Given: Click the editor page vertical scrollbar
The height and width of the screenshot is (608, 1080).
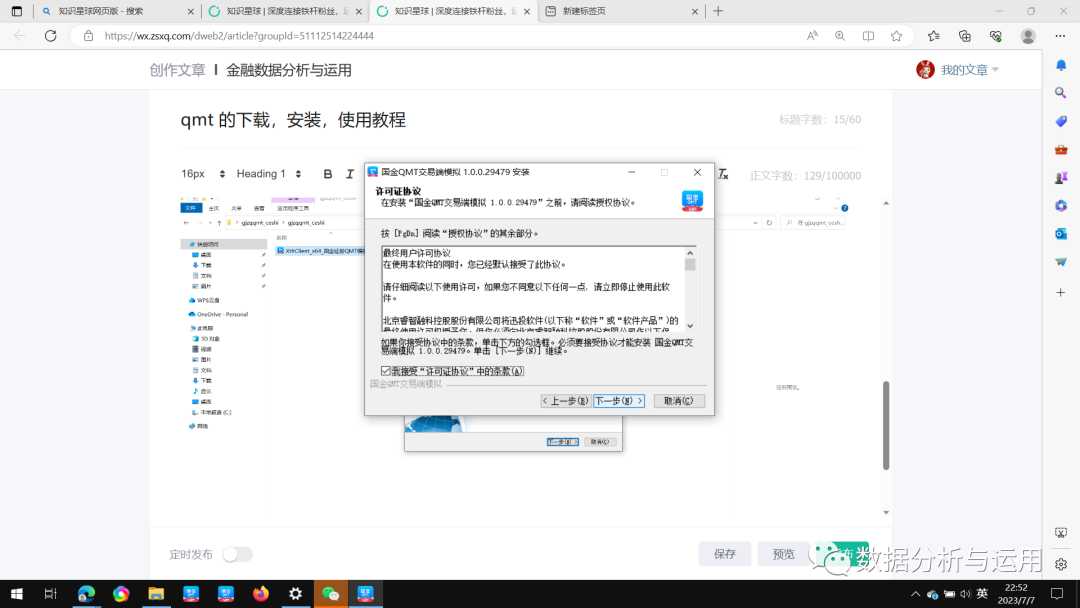Looking at the screenshot, I should coord(886,425).
